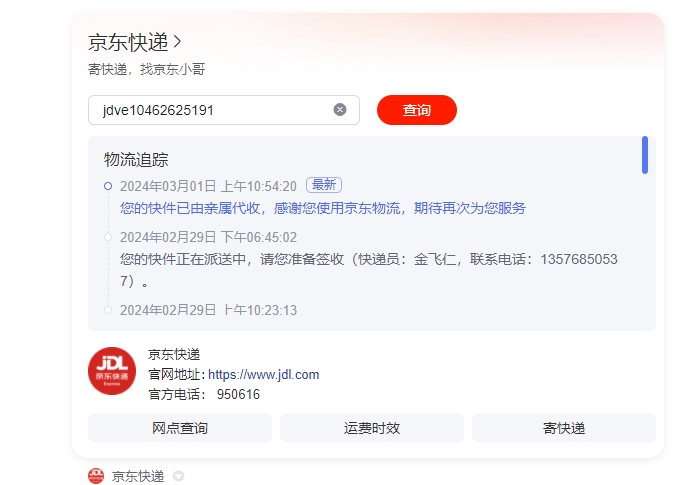This screenshot has height=485, width=676.
Task: Click the 运费时效 button
Action: point(372,428)
